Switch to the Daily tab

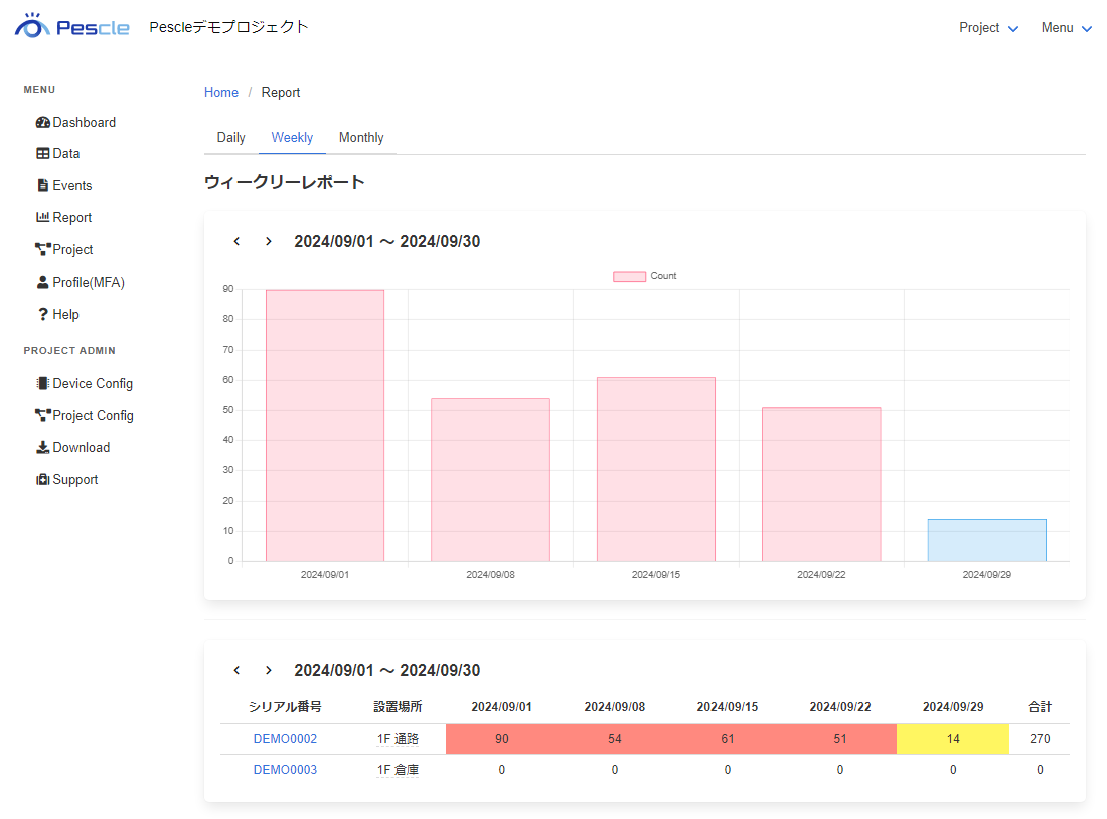pyautogui.click(x=231, y=138)
